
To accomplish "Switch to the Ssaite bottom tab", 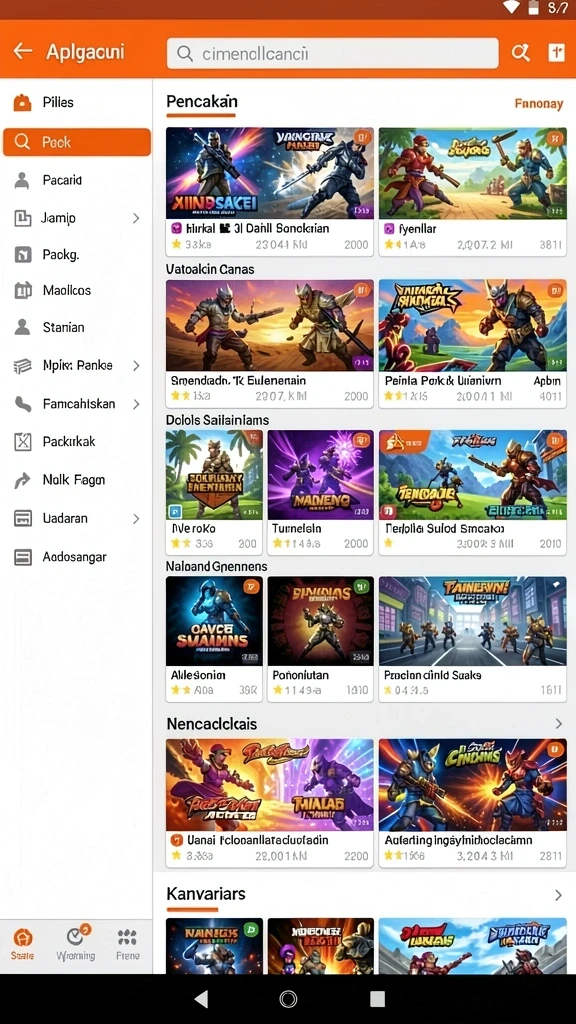I will (x=23, y=944).
